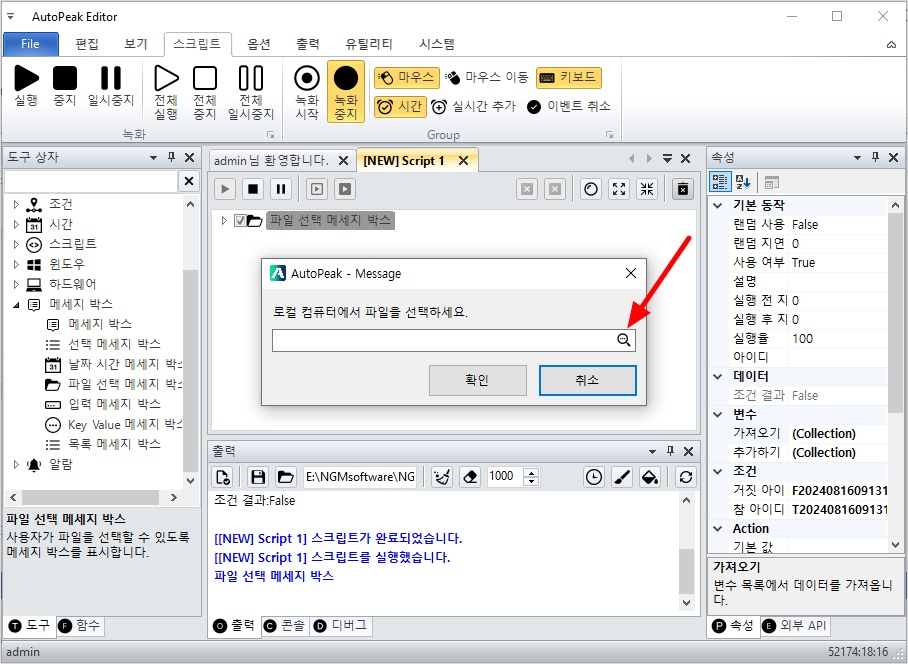The image size is (908, 664).
Task: Open the 보기 ribbon tab
Action: pos(136,44)
